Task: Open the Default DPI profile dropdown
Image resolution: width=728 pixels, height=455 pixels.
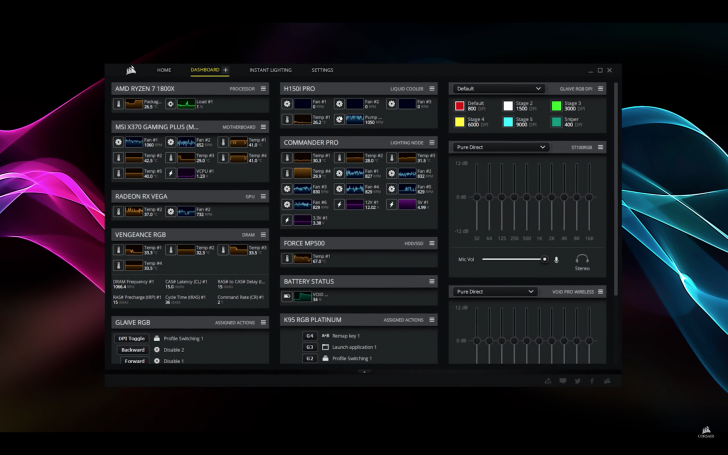Action: point(498,88)
